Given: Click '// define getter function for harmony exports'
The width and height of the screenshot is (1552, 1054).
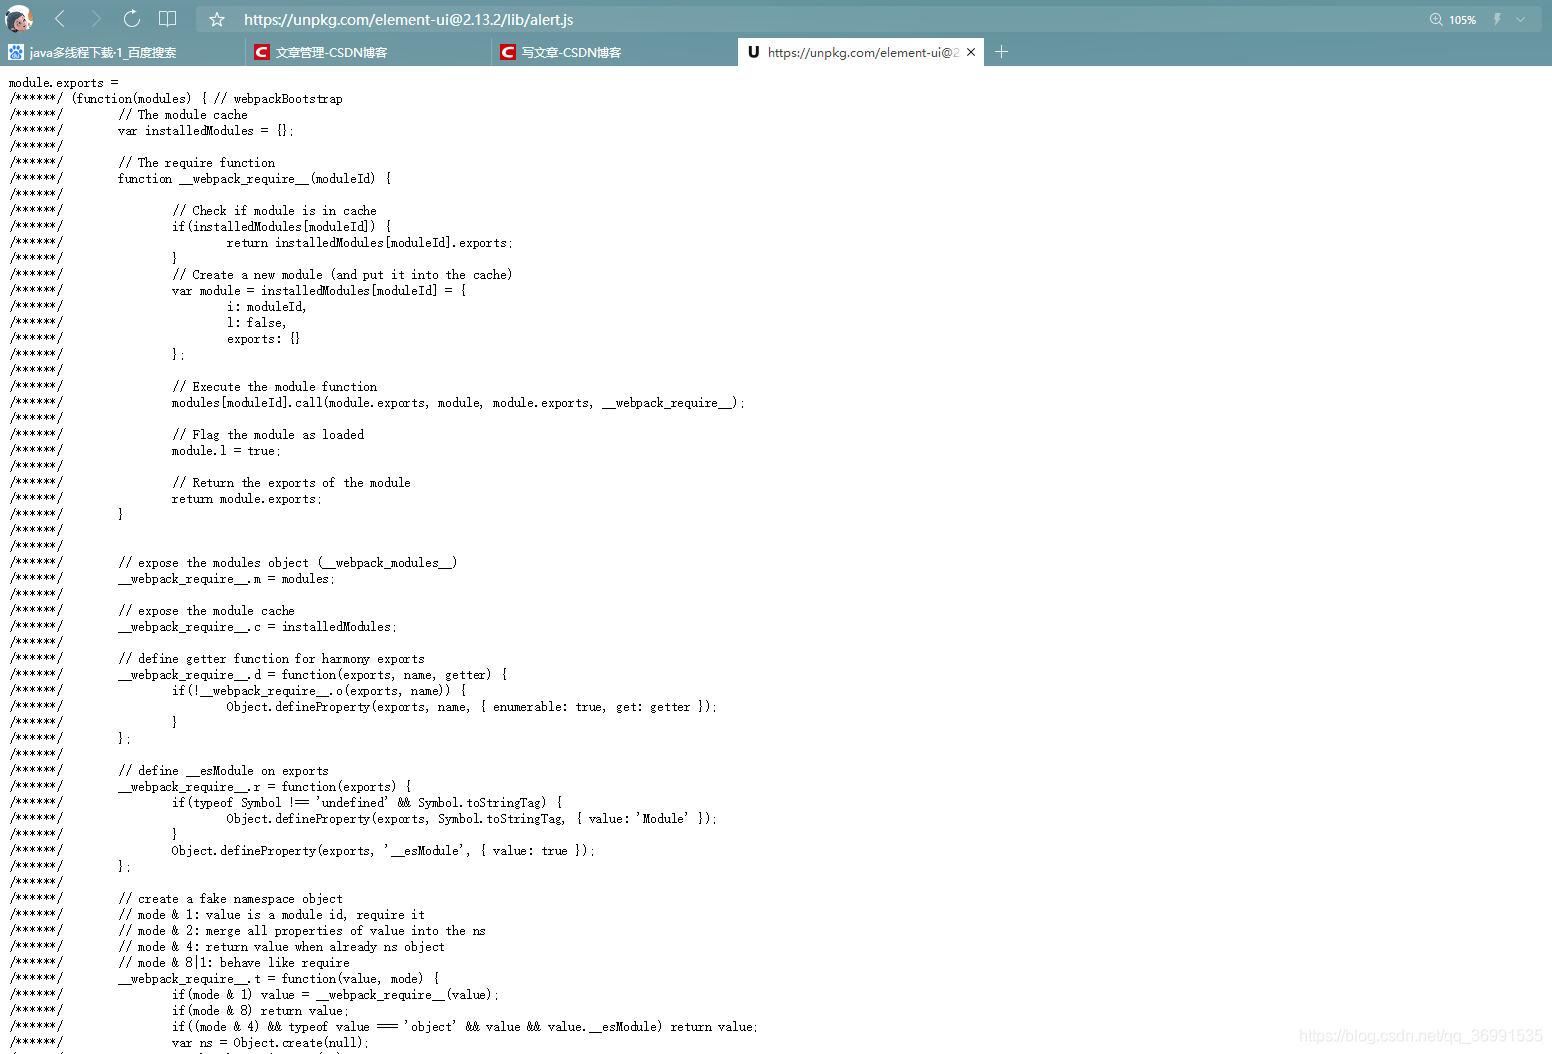Looking at the screenshot, I should [x=272, y=659].
